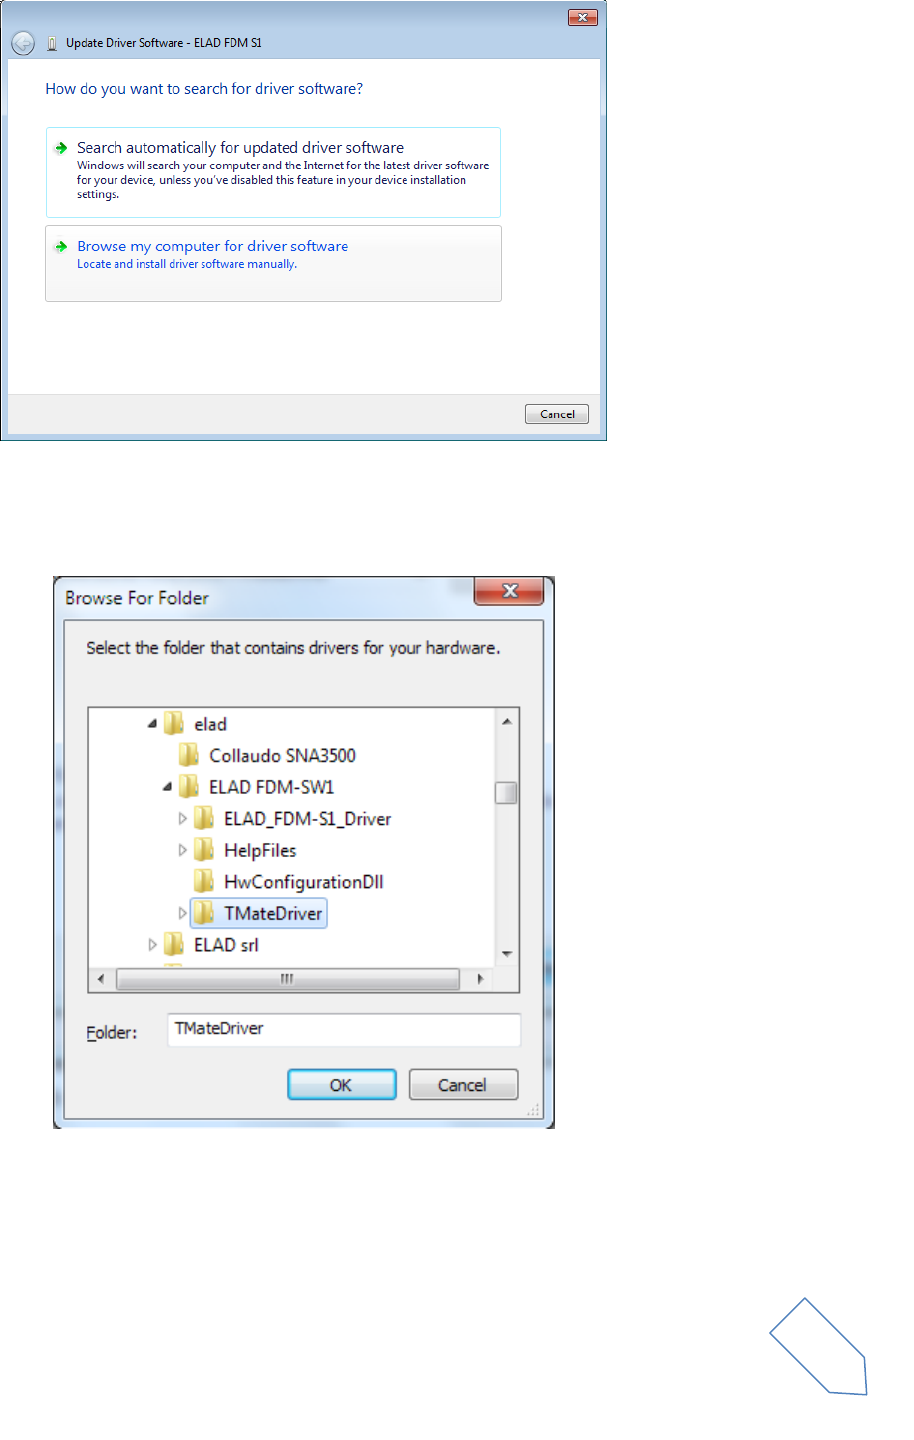Image resolution: width=914 pixels, height=1440 pixels.
Task: Click OK in Browse For Folder
Action: (x=342, y=1085)
